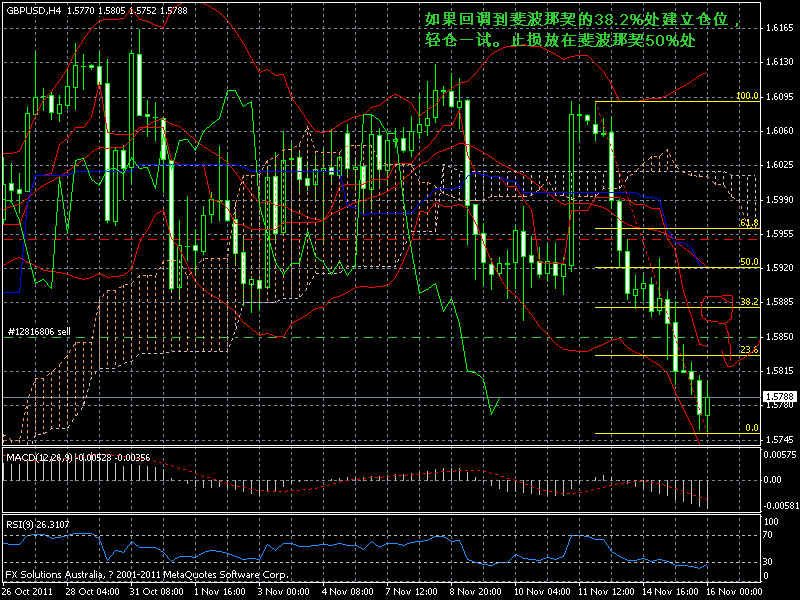
Task: Click the RSI(9) 26.3107 indicator label
Action: [x=37, y=524]
